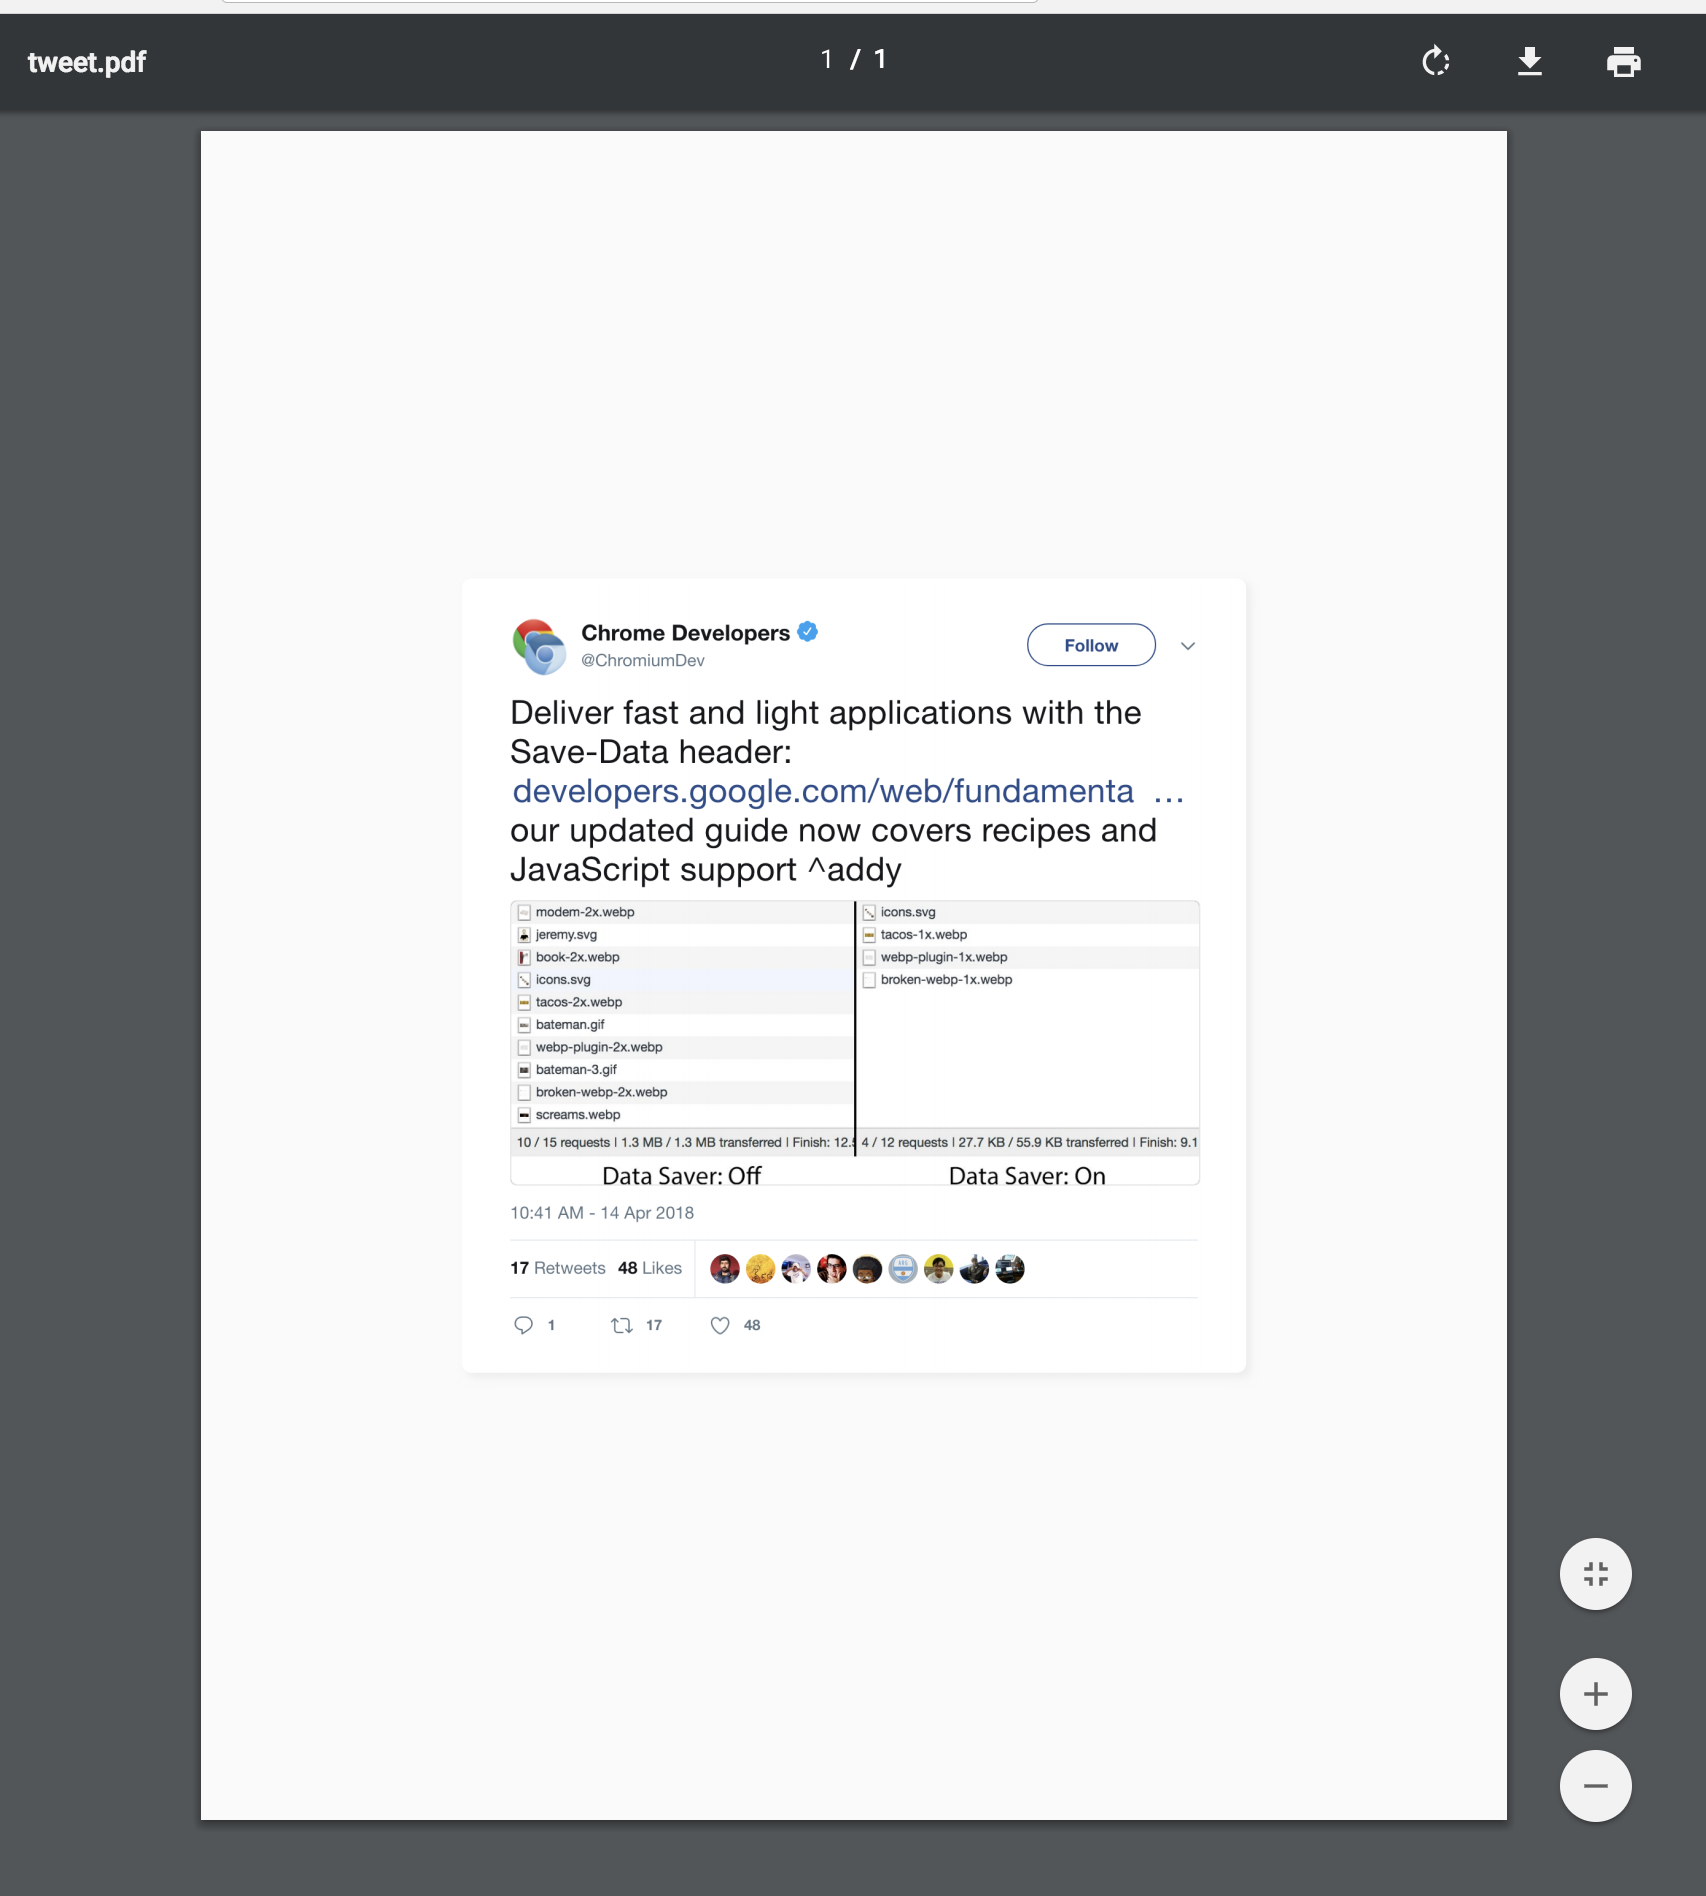Expand the tweet options chevron
The image size is (1706, 1896).
point(1187,645)
